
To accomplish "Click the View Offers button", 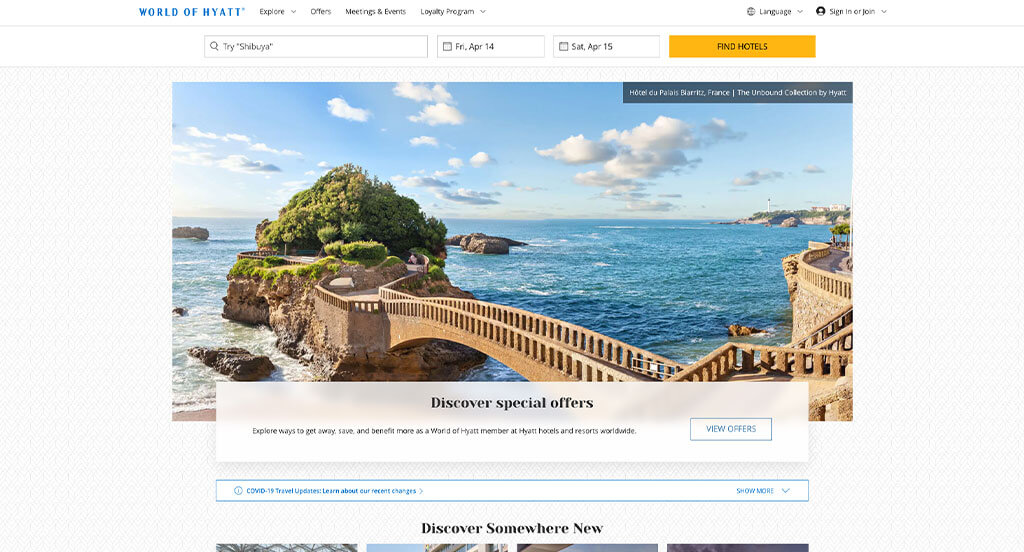I will coord(731,429).
